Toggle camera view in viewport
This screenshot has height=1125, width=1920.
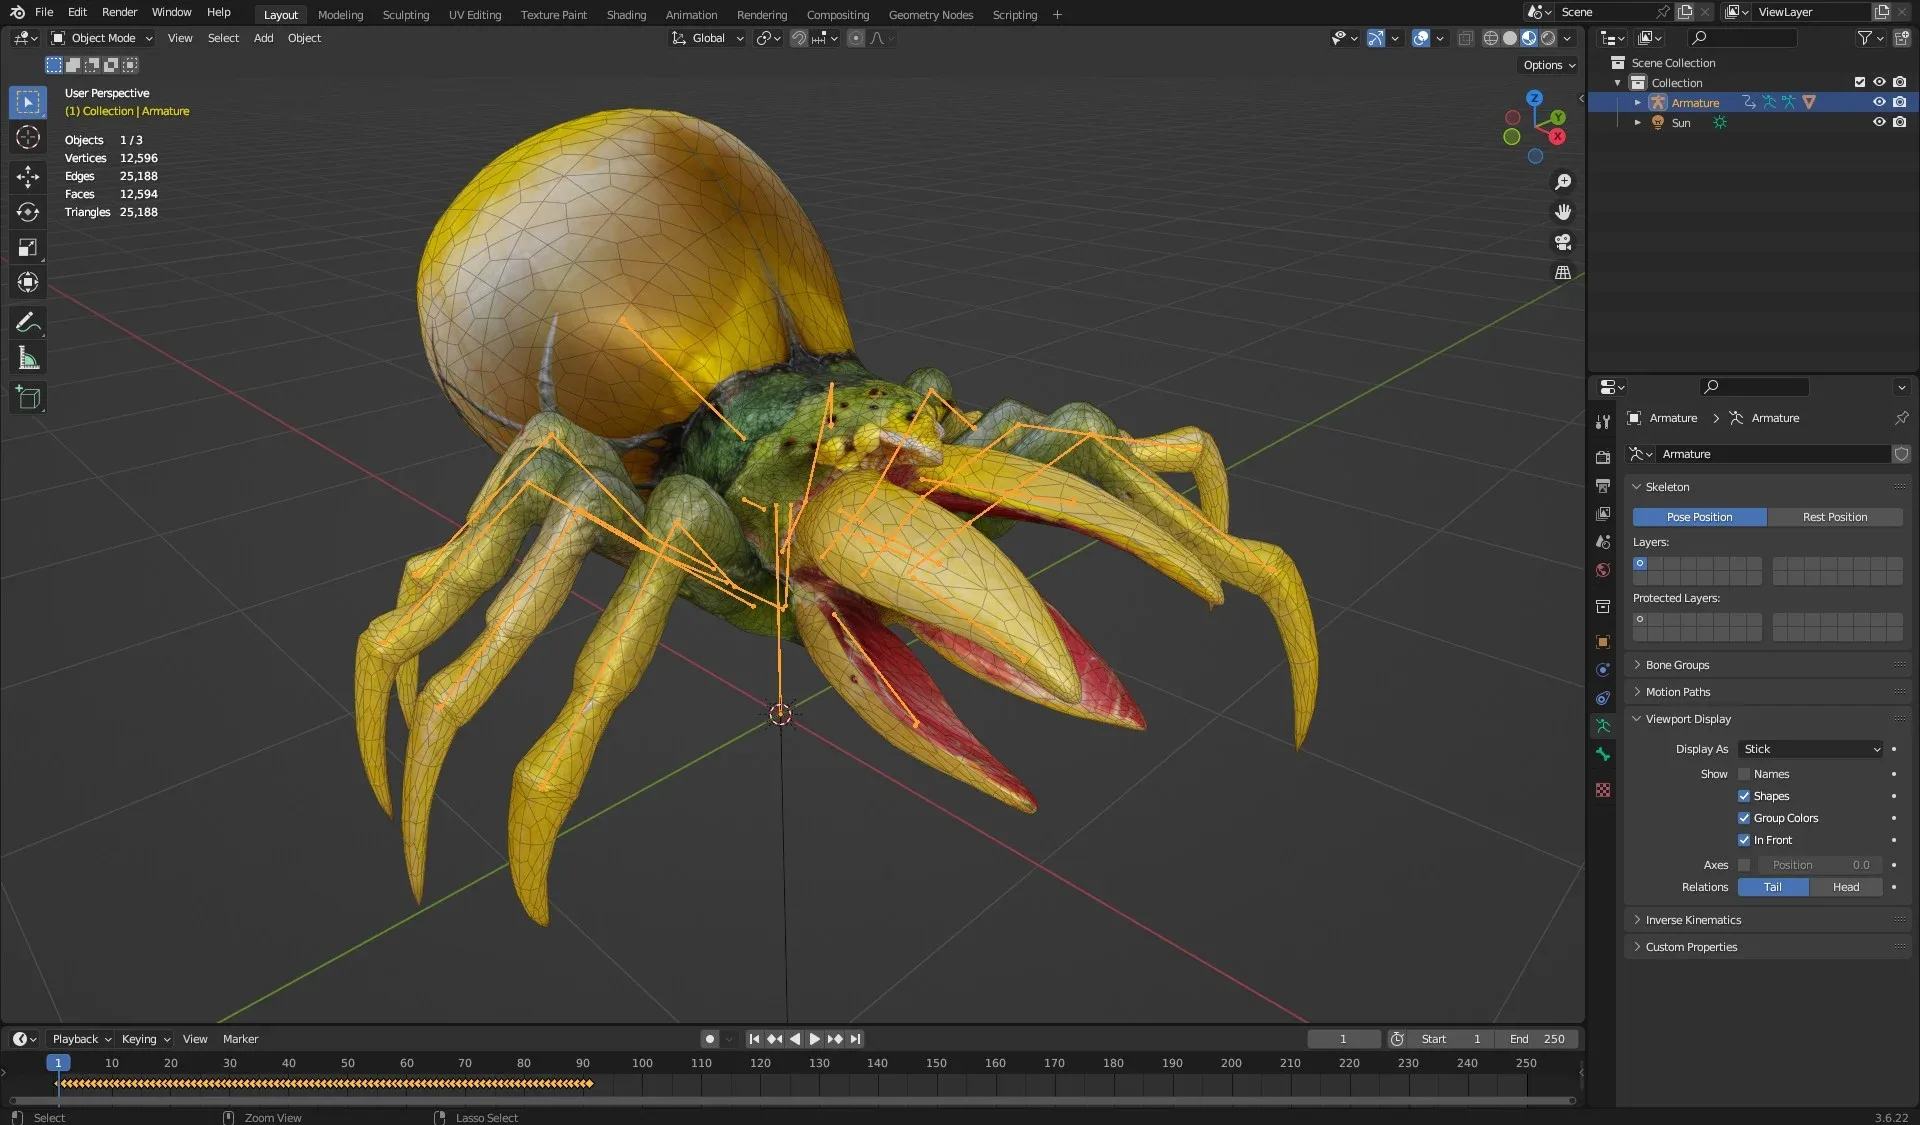tap(1562, 242)
